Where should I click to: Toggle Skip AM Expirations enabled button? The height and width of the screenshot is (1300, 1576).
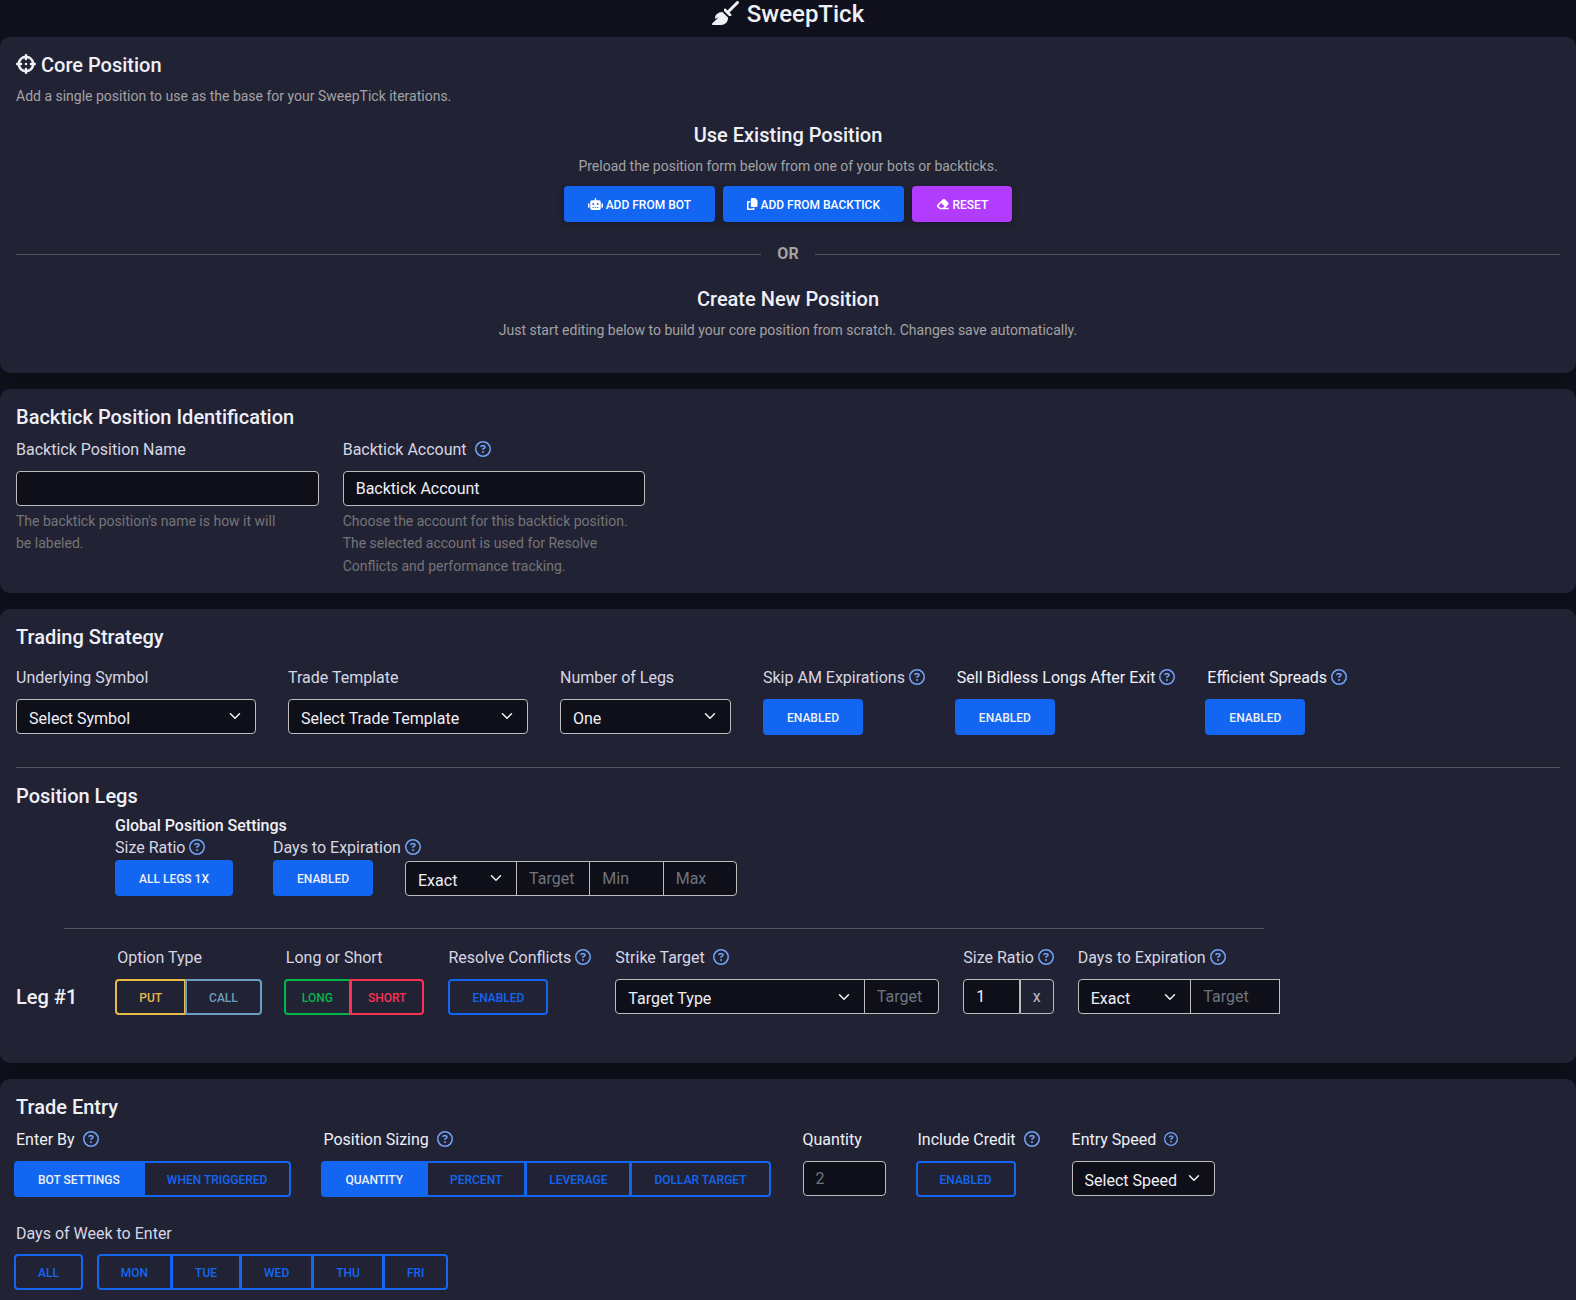point(813,717)
